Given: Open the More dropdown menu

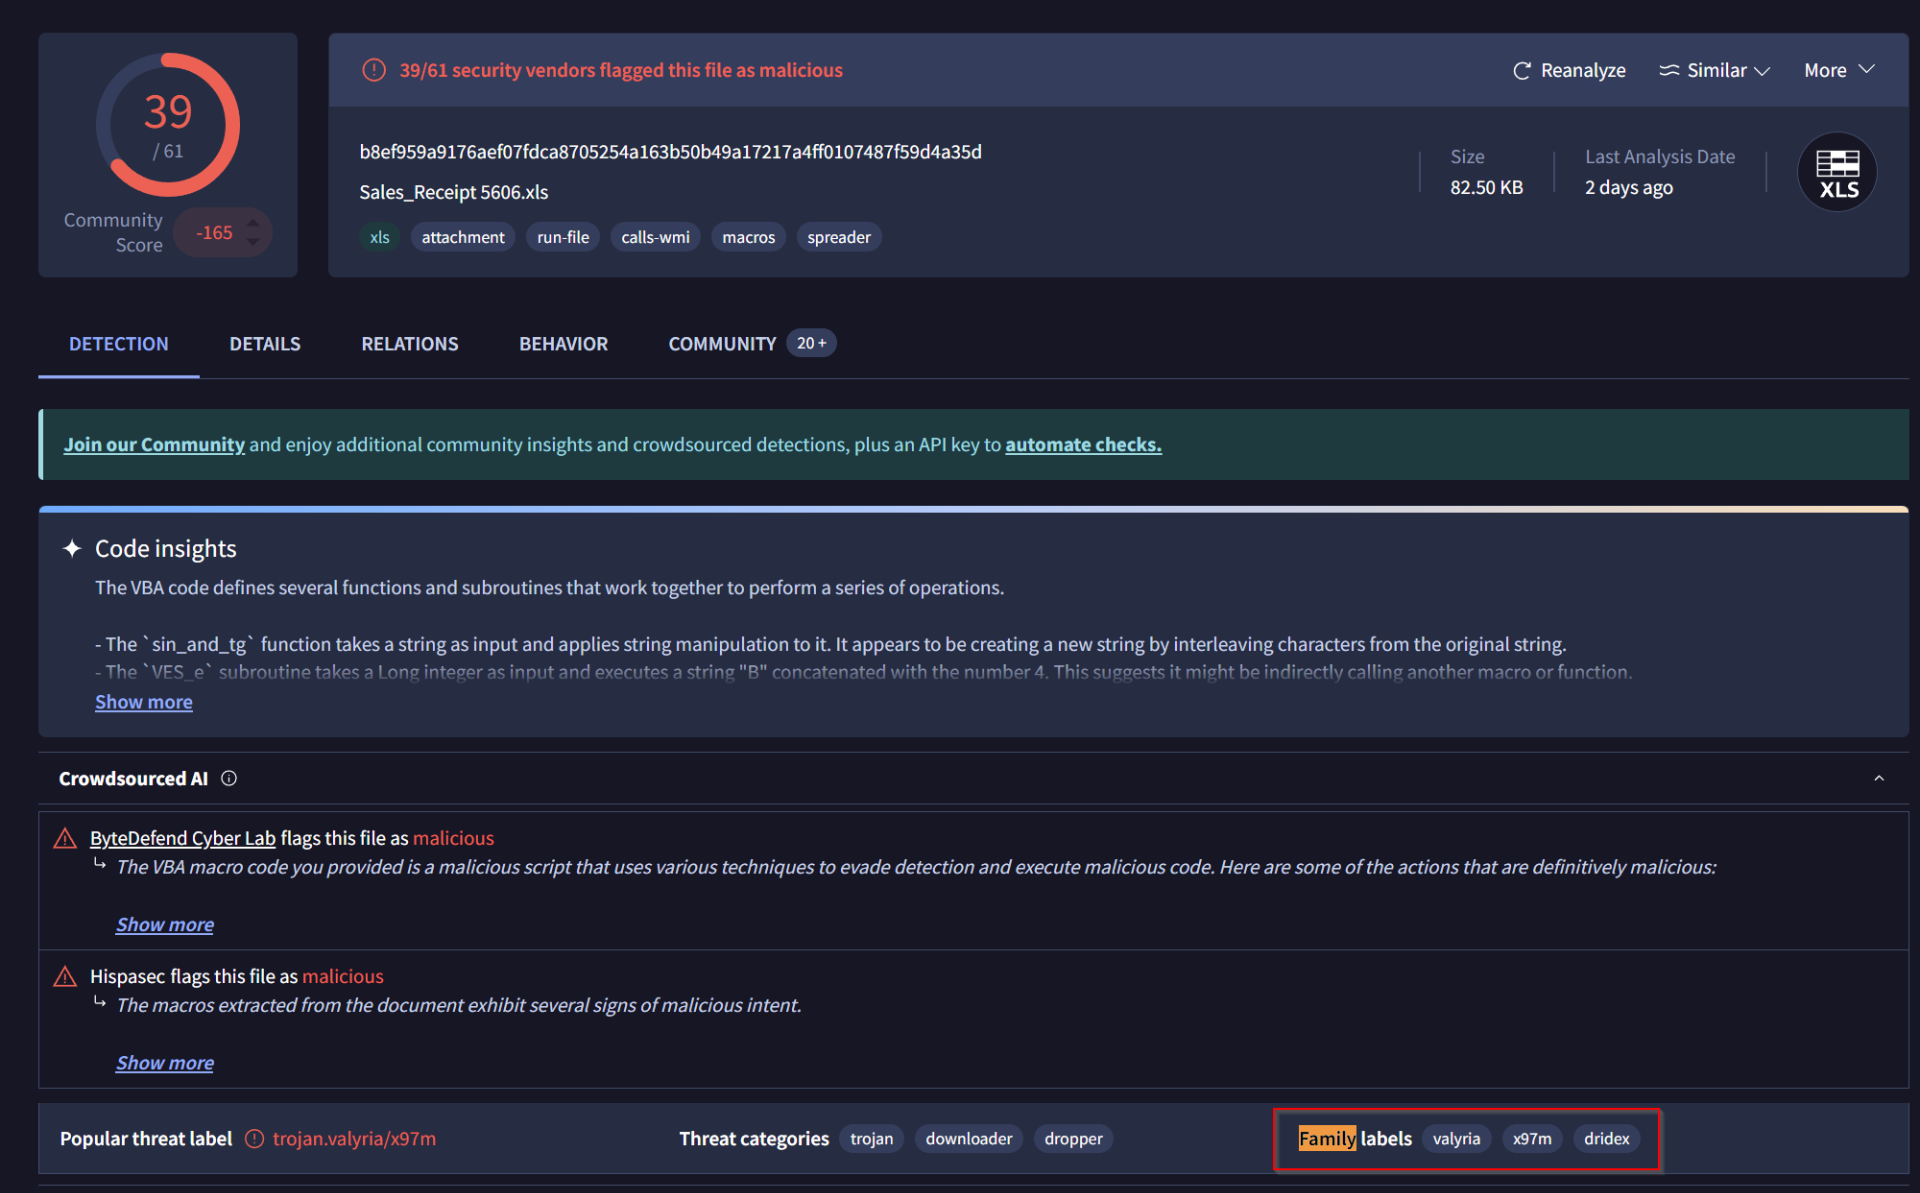Looking at the screenshot, I should tap(1838, 70).
